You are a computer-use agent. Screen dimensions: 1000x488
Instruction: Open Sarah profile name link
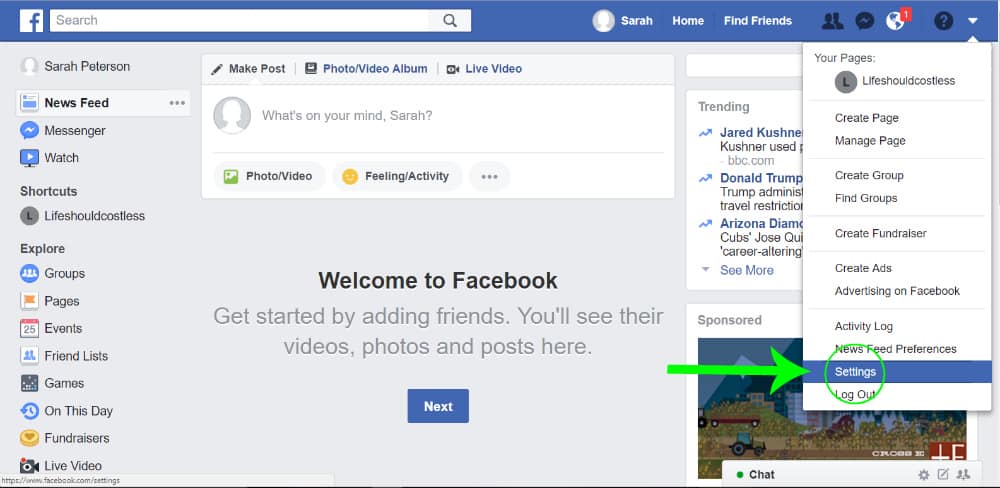pyautogui.click(x=636, y=20)
